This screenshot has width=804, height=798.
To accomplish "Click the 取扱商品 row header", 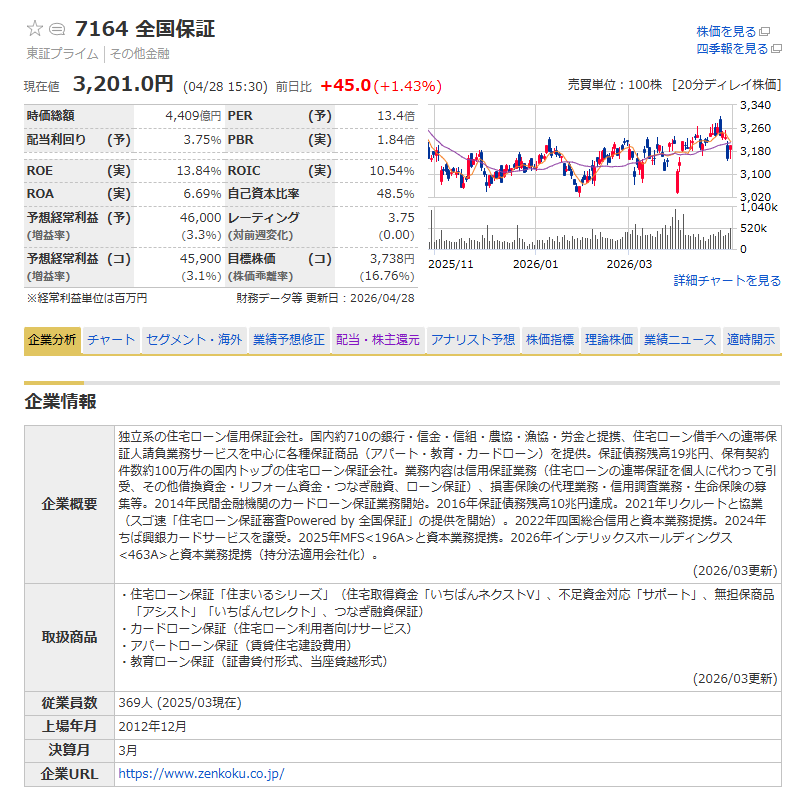I will coord(69,637).
